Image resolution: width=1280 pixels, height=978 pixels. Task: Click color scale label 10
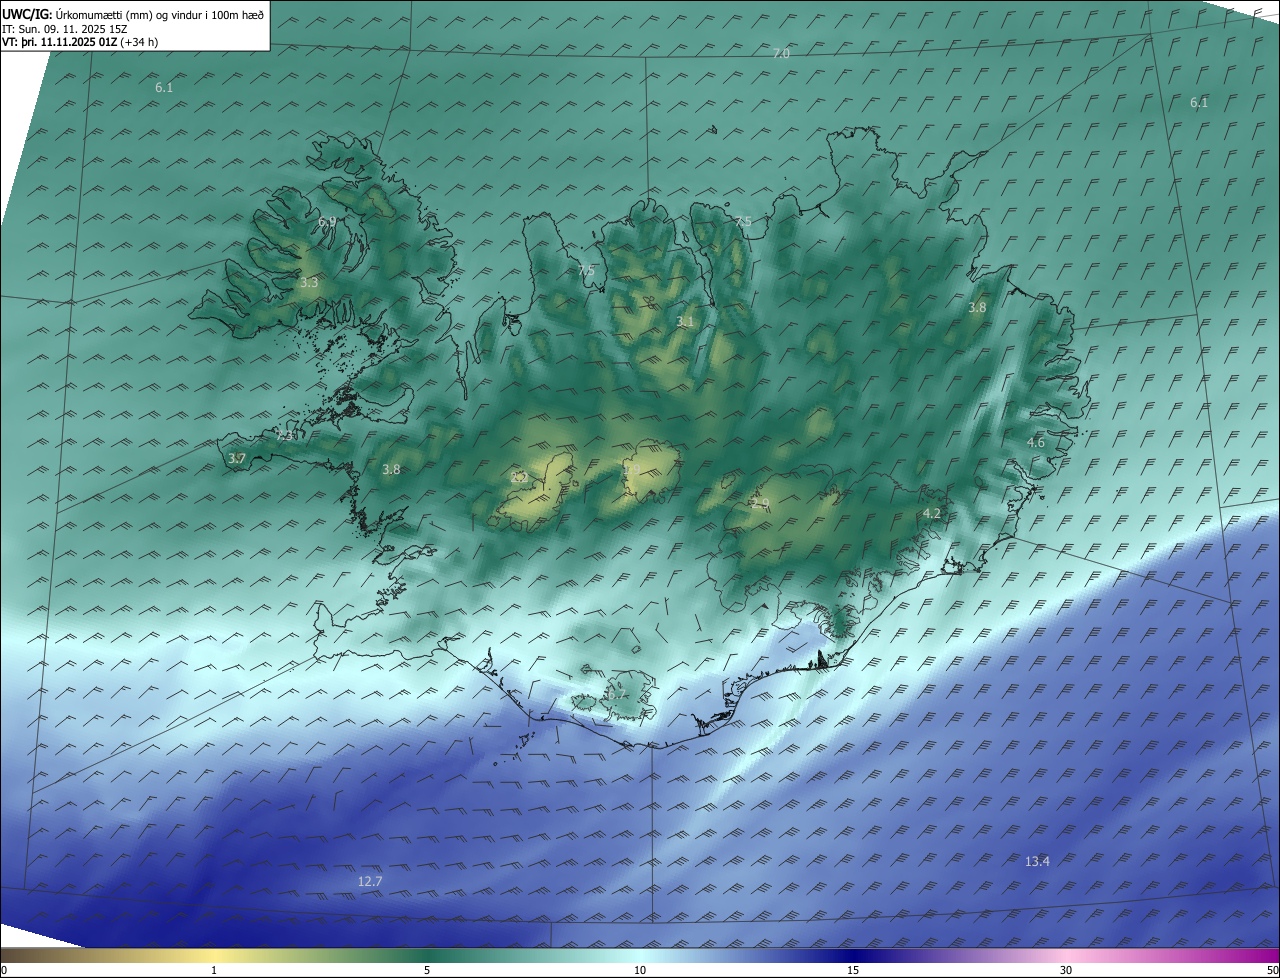pos(640,970)
